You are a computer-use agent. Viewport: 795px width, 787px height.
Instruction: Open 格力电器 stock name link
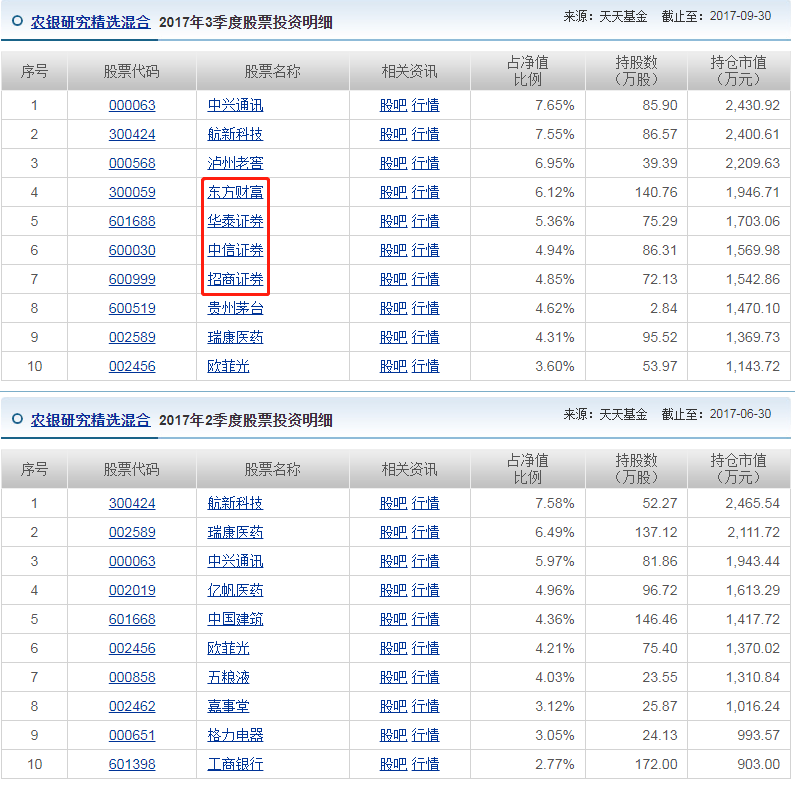click(x=235, y=735)
